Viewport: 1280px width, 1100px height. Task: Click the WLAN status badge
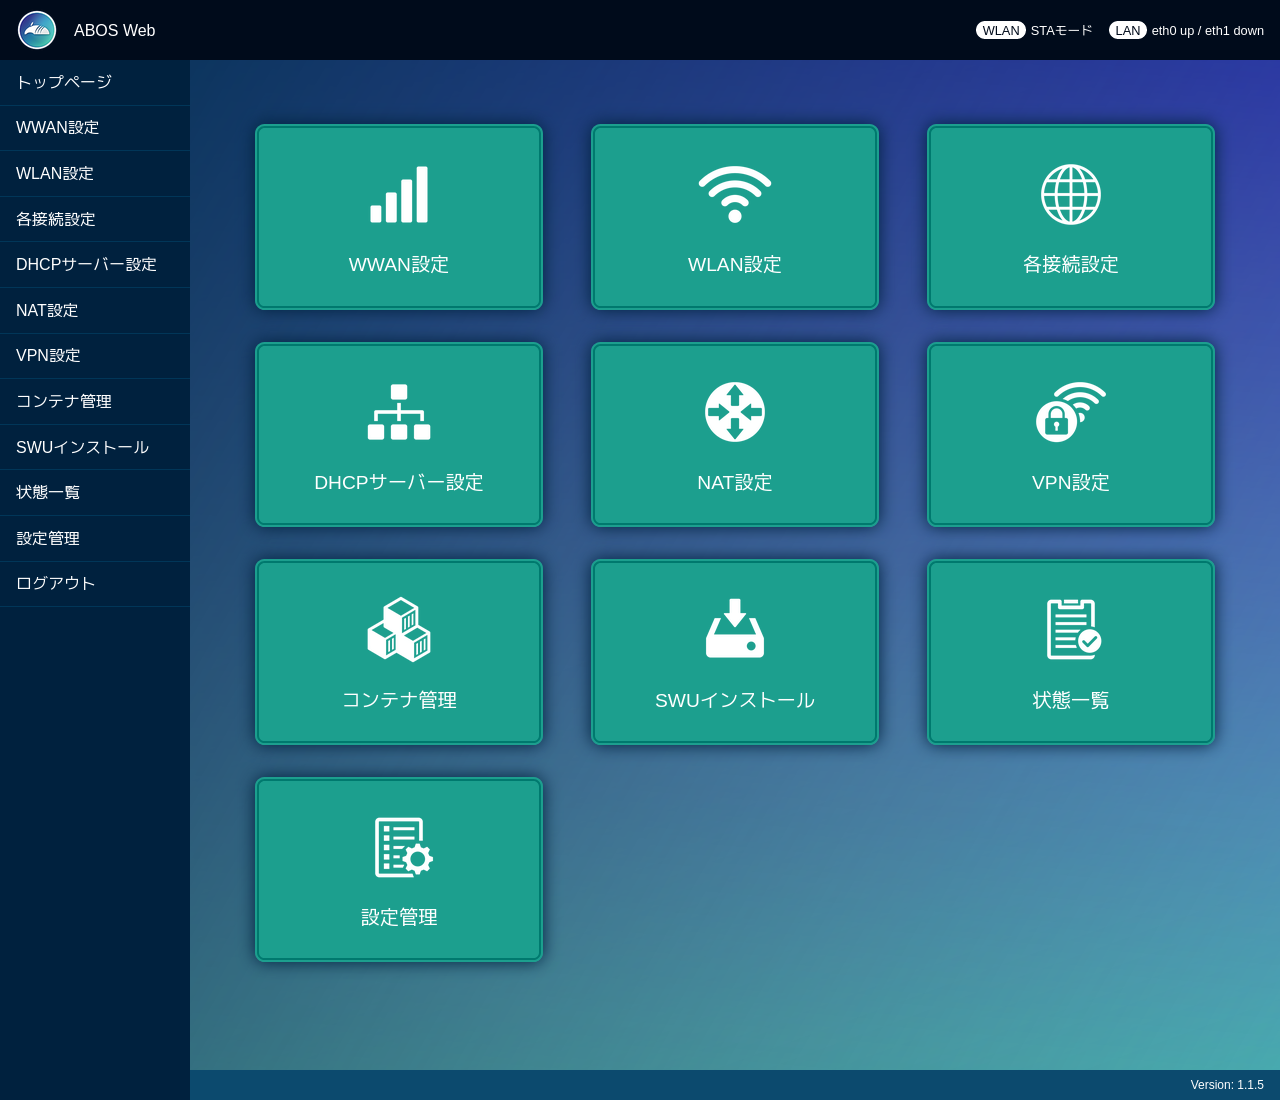click(x=1001, y=30)
